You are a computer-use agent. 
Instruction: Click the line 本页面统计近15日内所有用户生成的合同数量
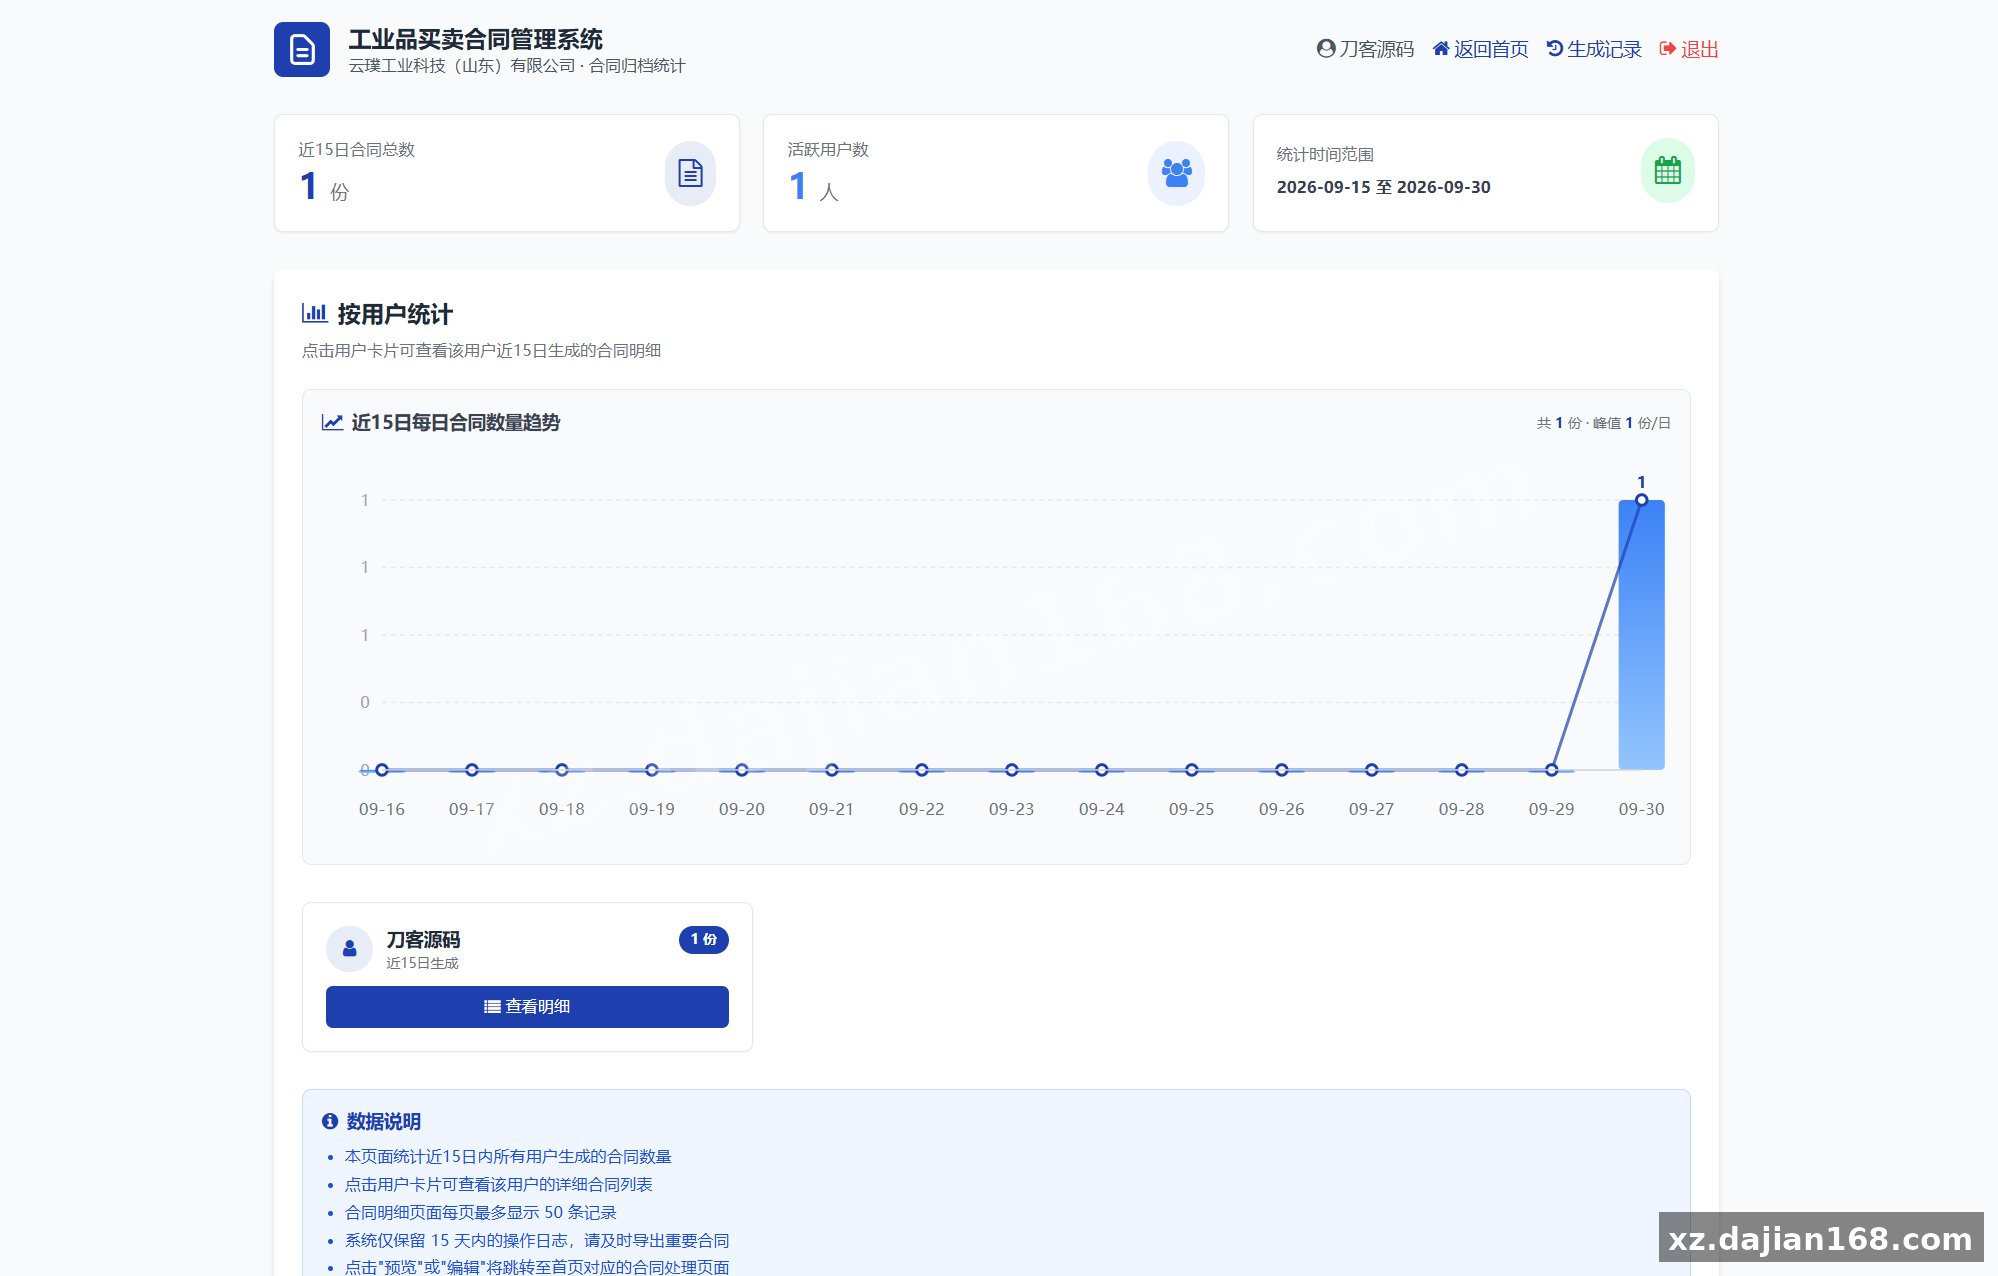tap(508, 1156)
